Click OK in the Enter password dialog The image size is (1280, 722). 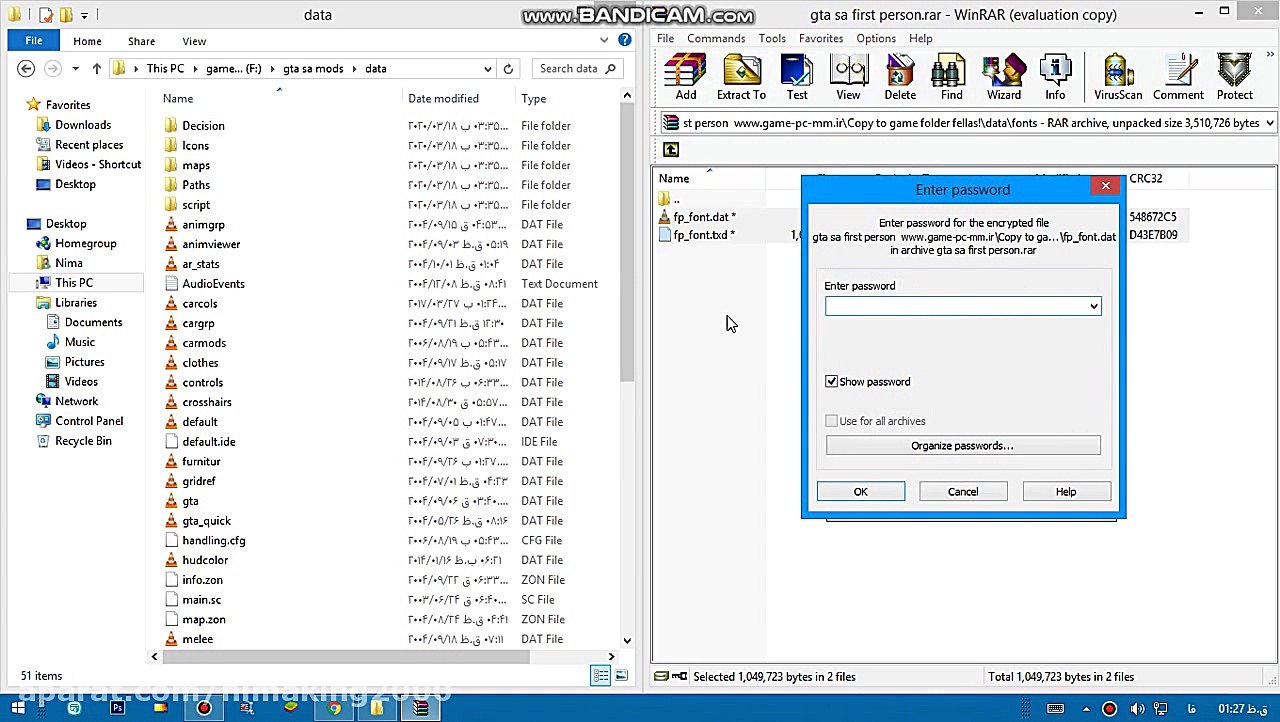tap(860, 491)
